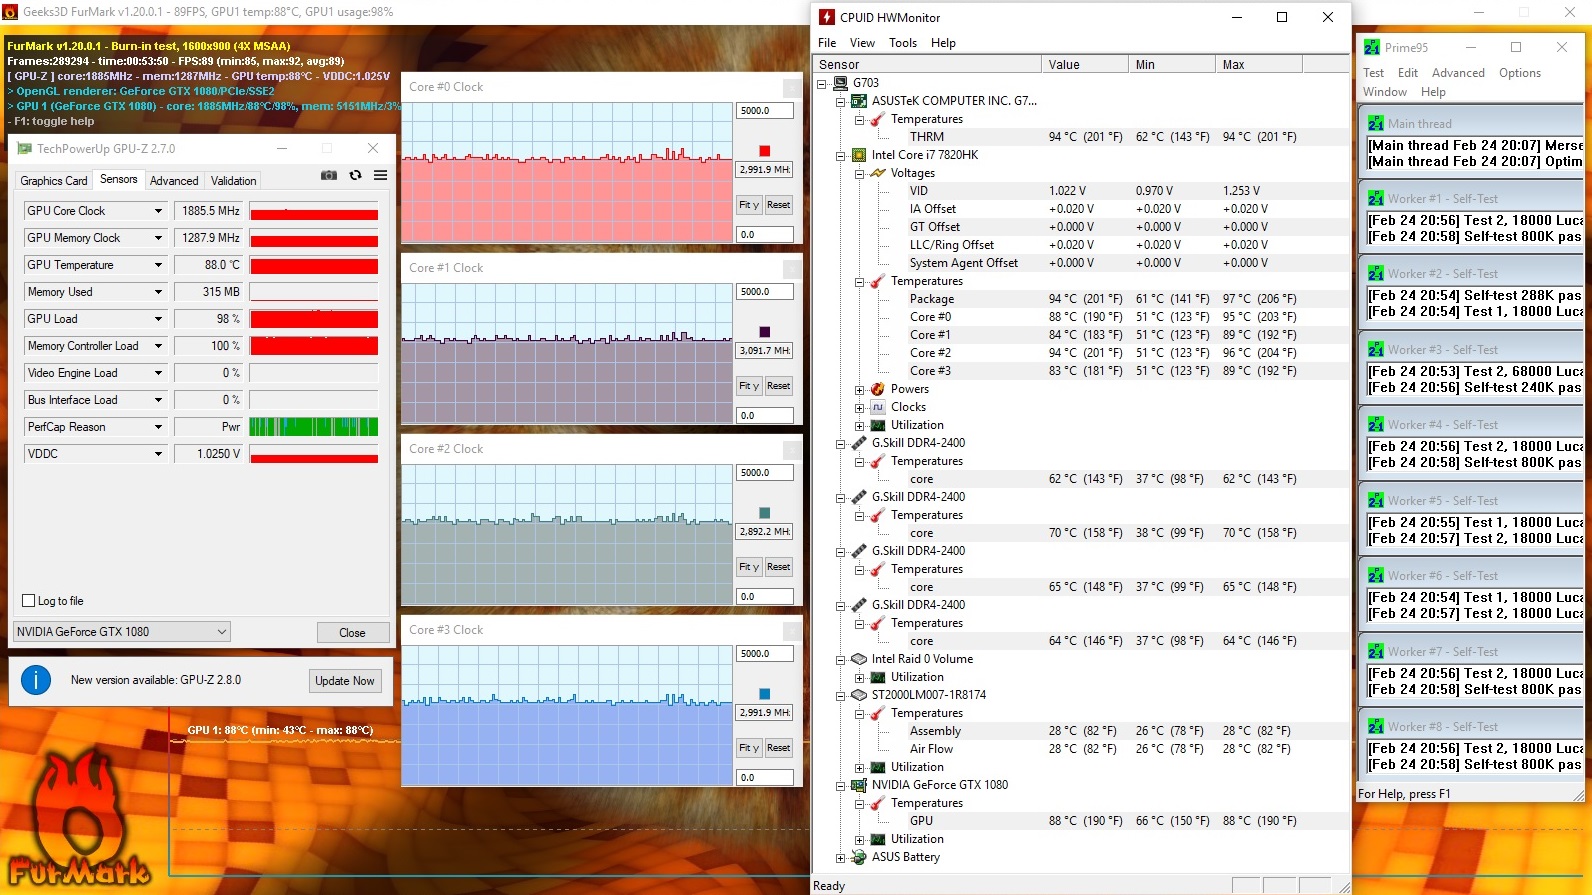Open the Tools menu in HWMonitor
This screenshot has height=895, width=1592.
pos(903,43)
